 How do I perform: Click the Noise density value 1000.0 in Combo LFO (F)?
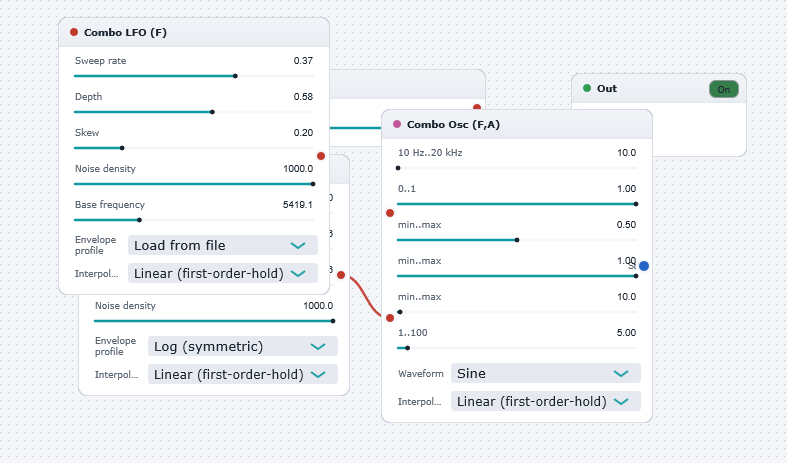pos(298,169)
